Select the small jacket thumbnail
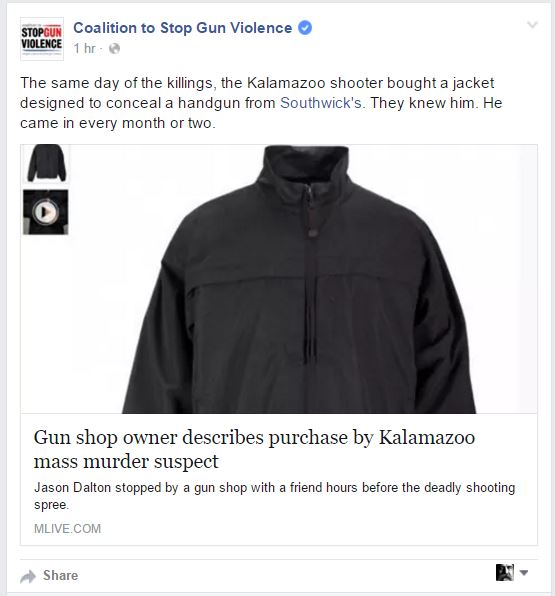555x596 pixels. [x=46, y=164]
